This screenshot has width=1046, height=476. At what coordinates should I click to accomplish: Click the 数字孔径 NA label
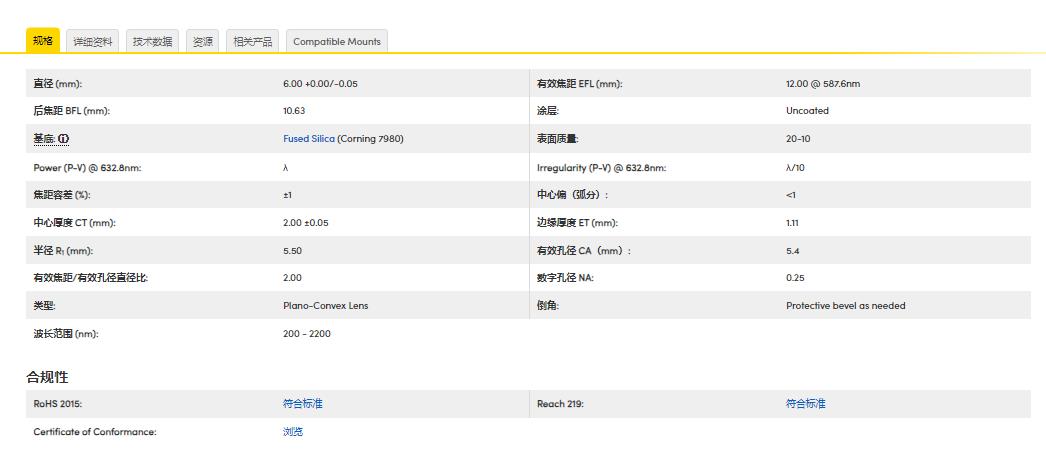click(565, 278)
